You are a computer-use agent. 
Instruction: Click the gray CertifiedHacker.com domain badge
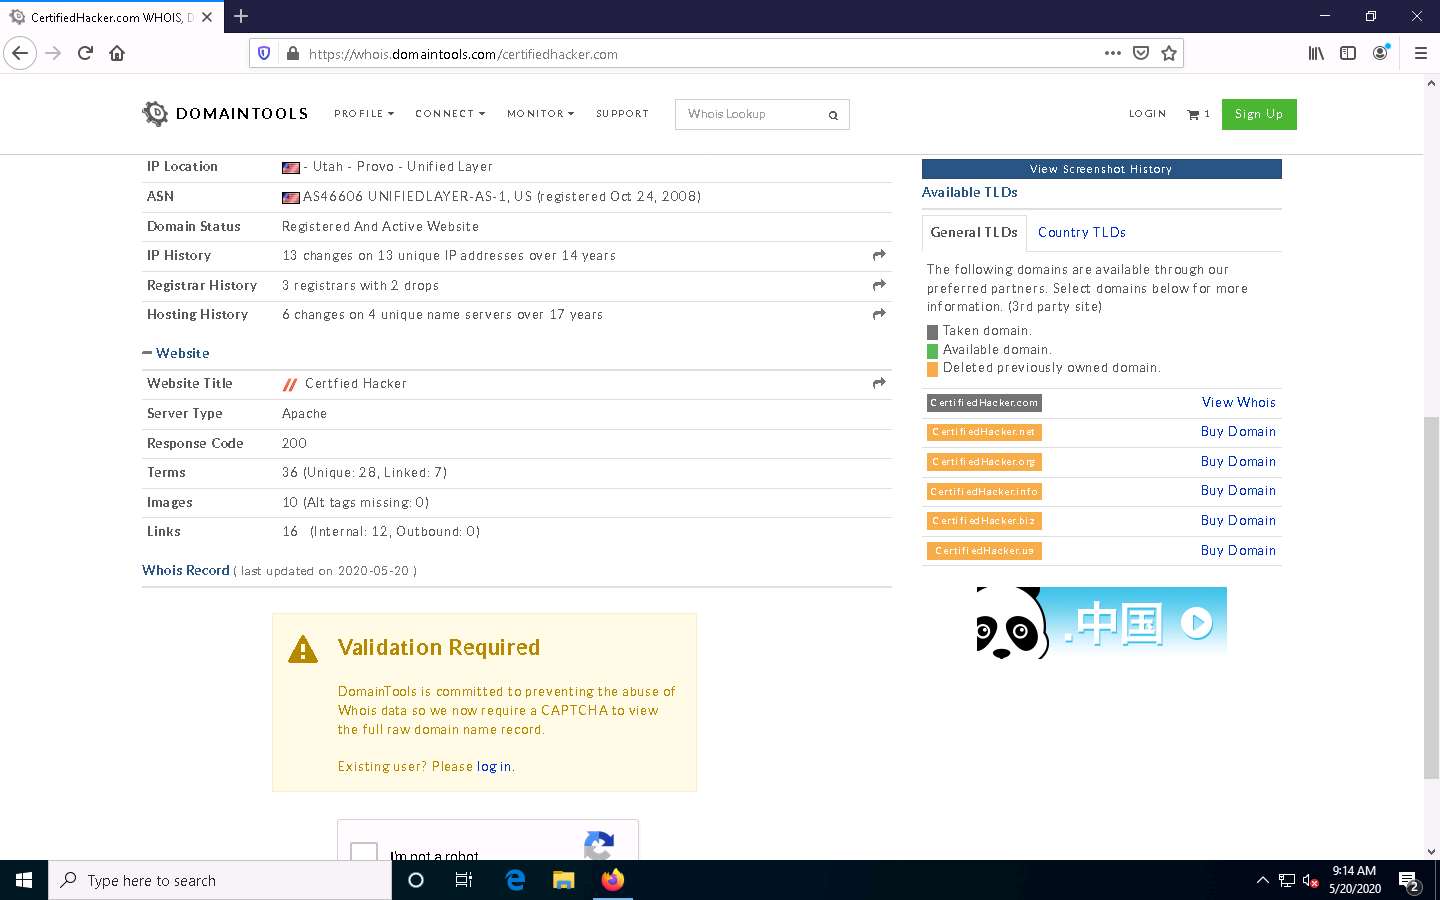pyautogui.click(x=984, y=402)
